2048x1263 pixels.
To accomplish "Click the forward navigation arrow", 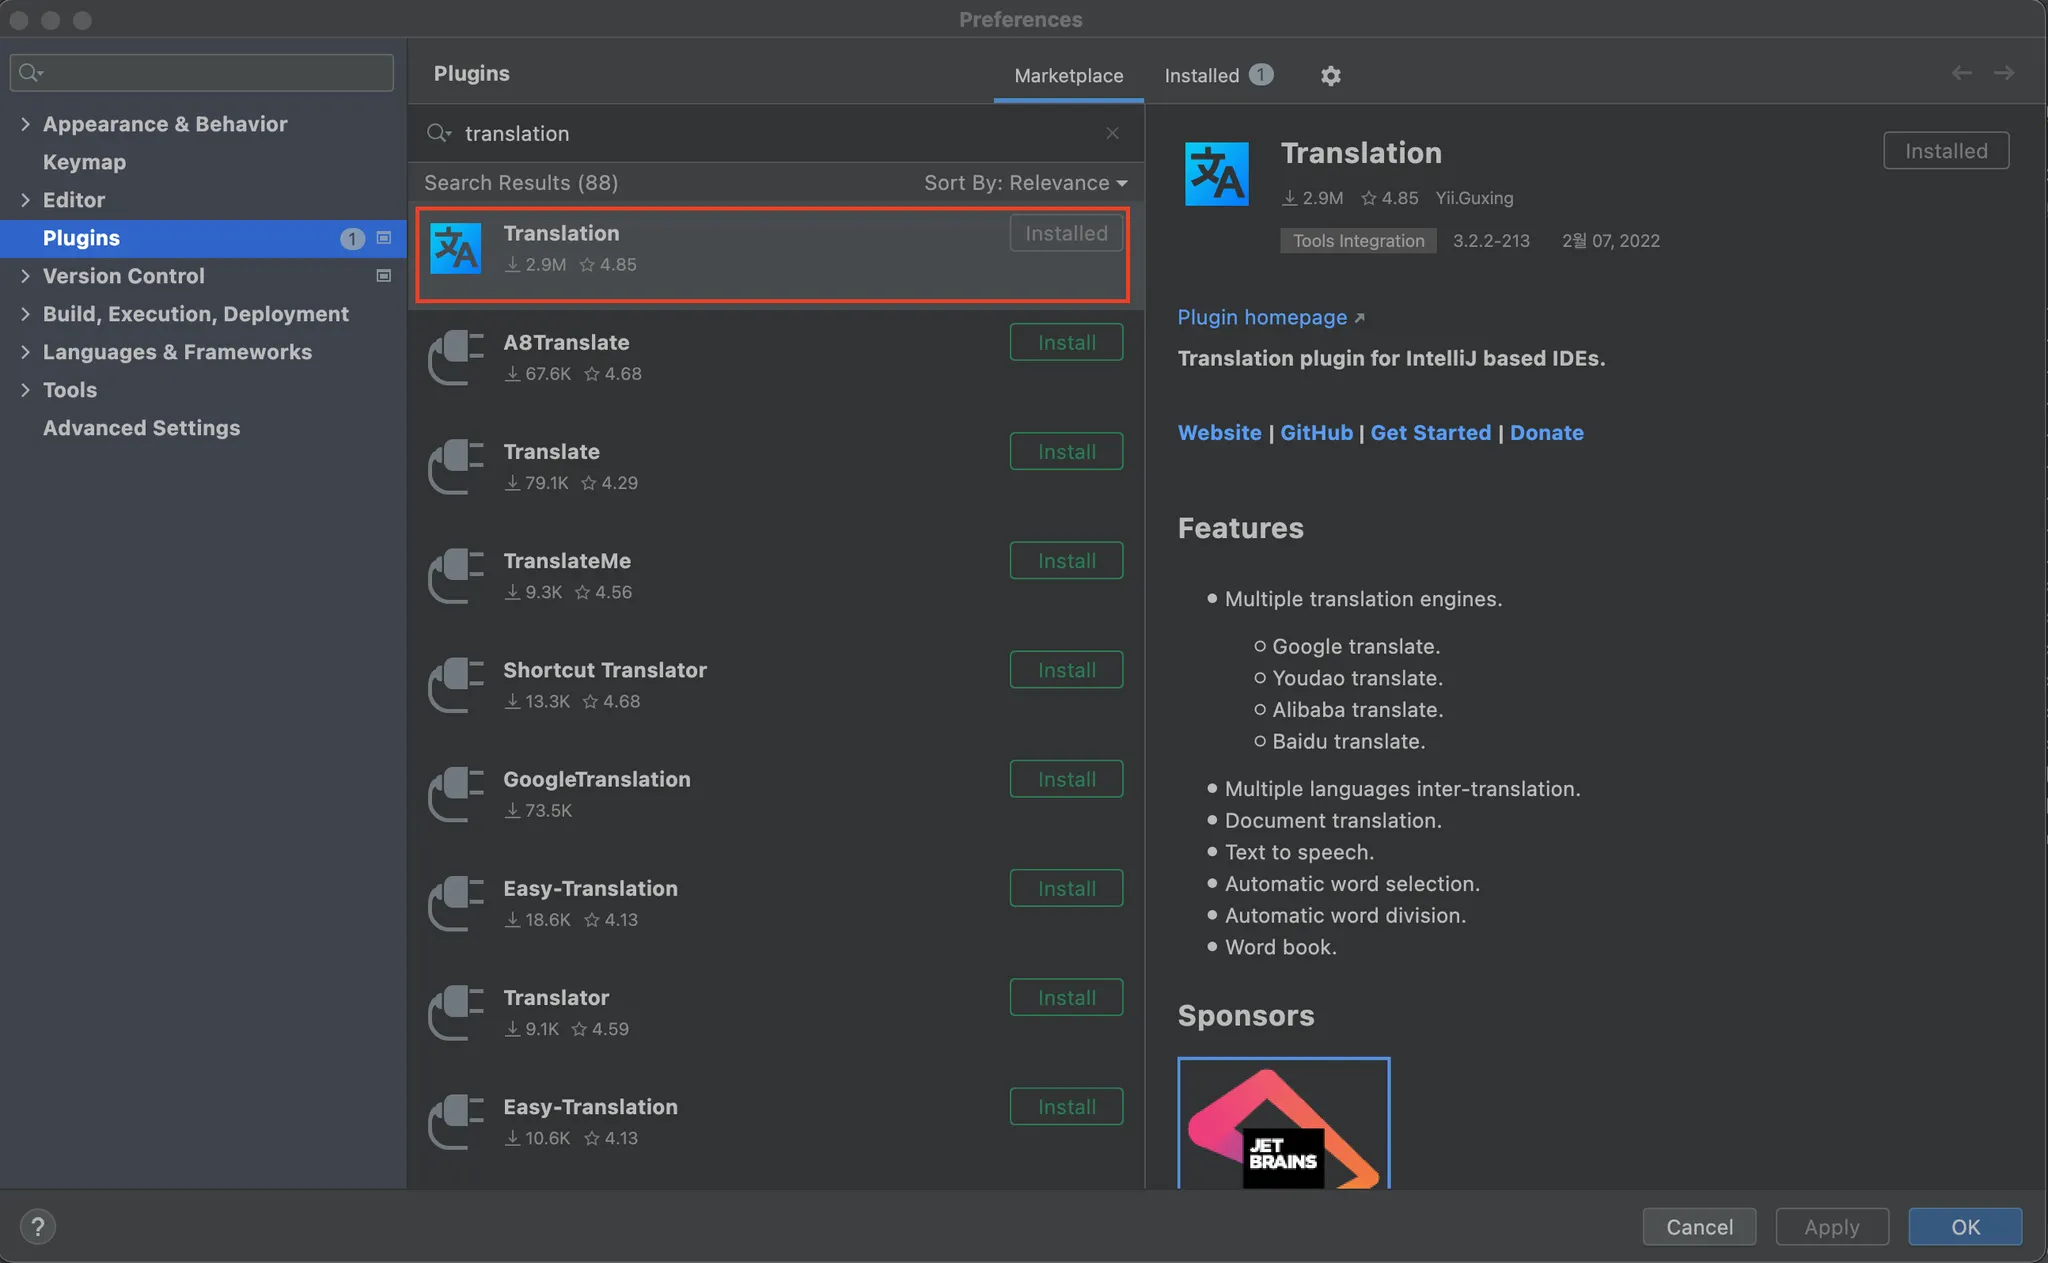I will [2004, 73].
